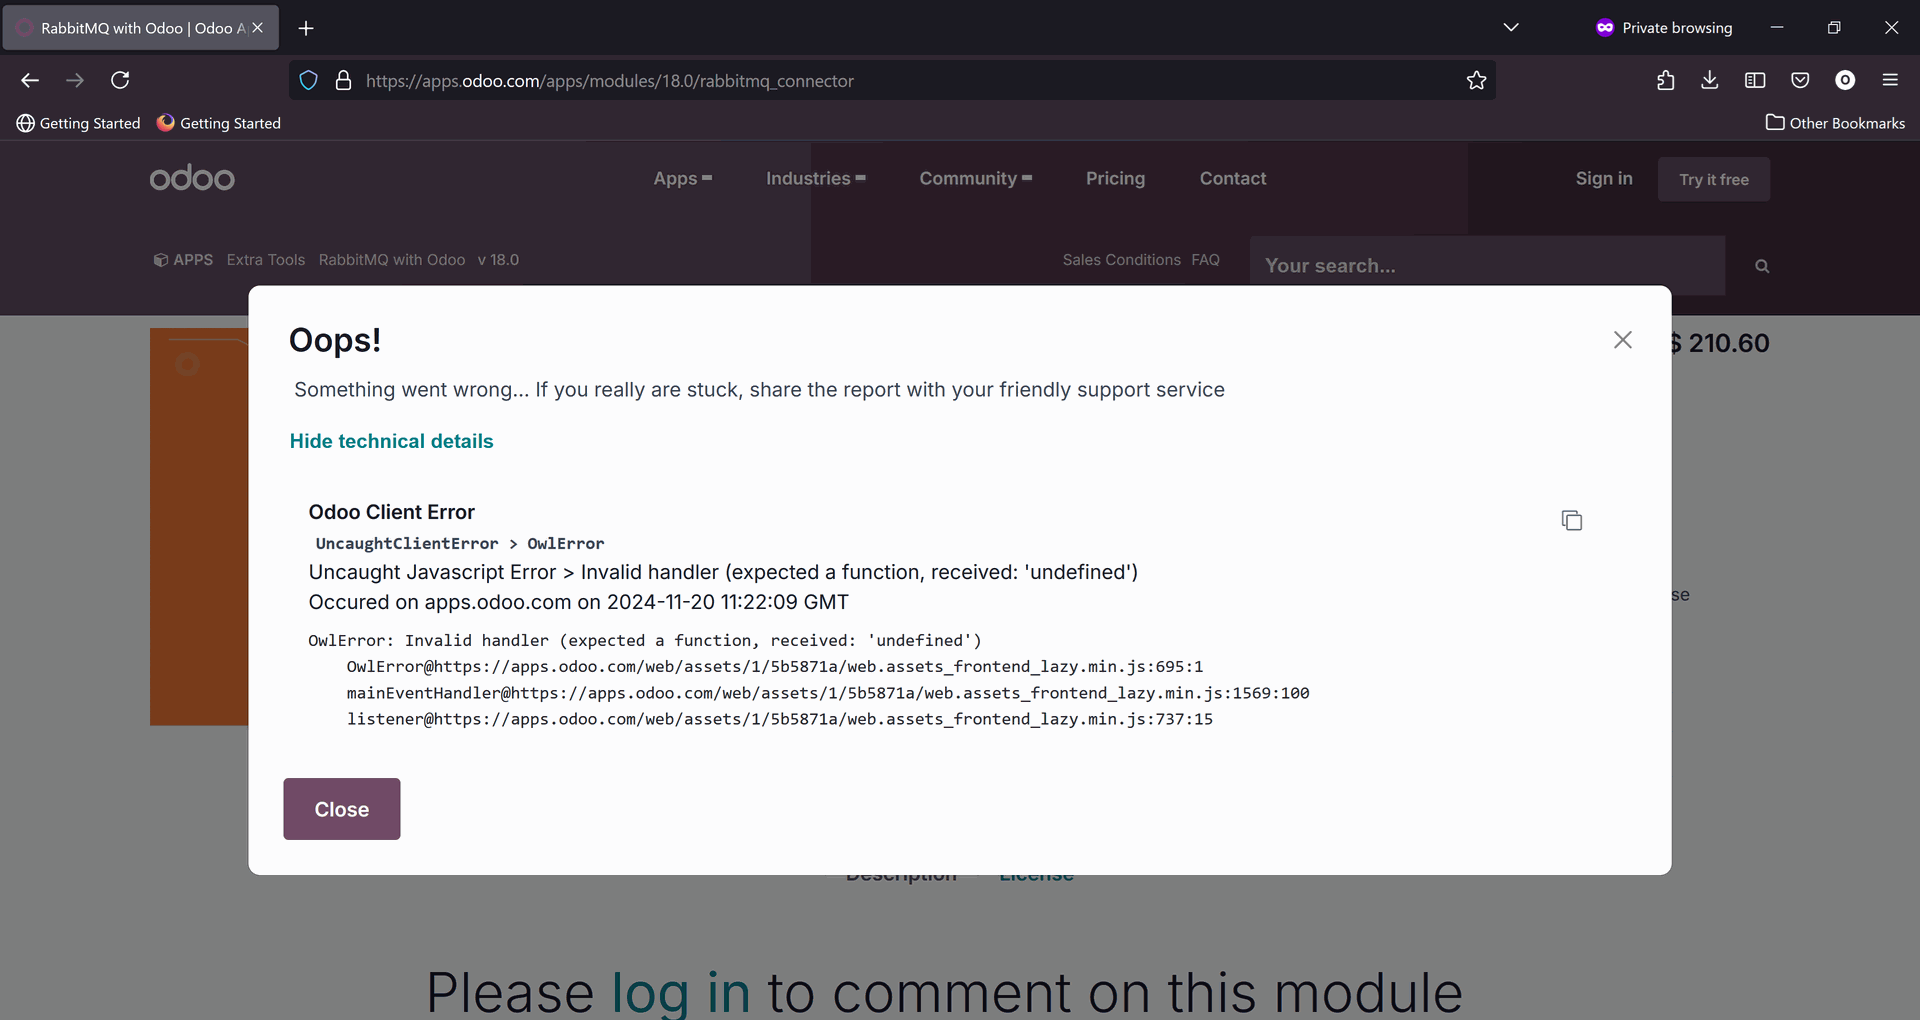This screenshot has width=1920, height=1020.
Task: Click the listener@ stack trace line
Action: (779, 719)
